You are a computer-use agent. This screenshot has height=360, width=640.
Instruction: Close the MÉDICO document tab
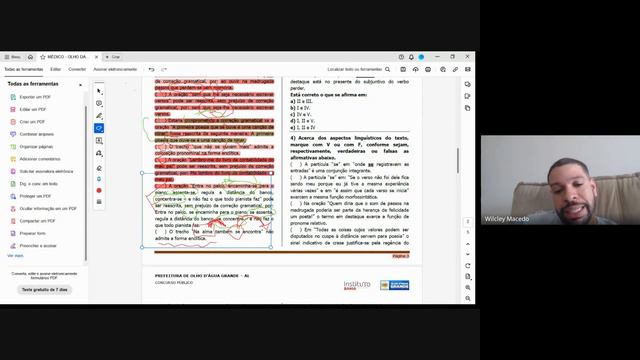tap(96, 57)
